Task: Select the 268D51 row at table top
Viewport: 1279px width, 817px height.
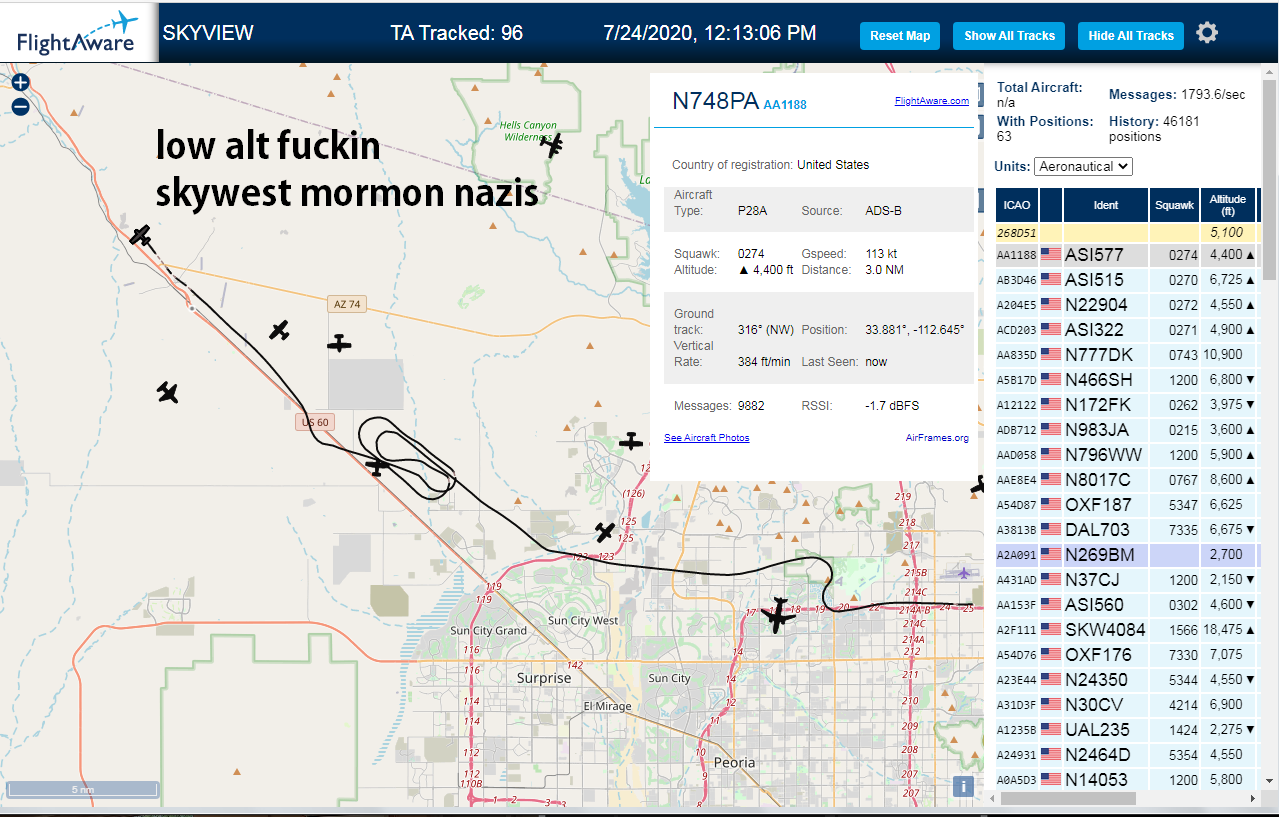Action: 1127,232
